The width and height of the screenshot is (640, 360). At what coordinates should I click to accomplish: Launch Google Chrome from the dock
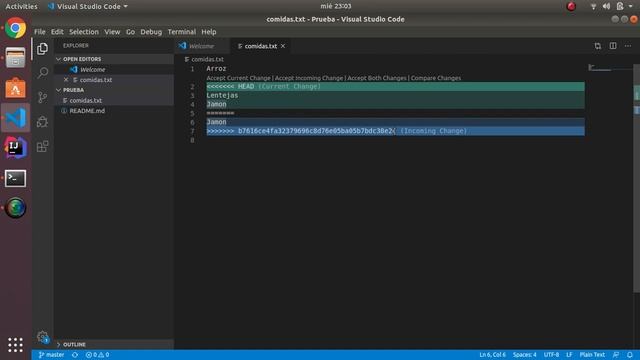(x=16, y=28)
